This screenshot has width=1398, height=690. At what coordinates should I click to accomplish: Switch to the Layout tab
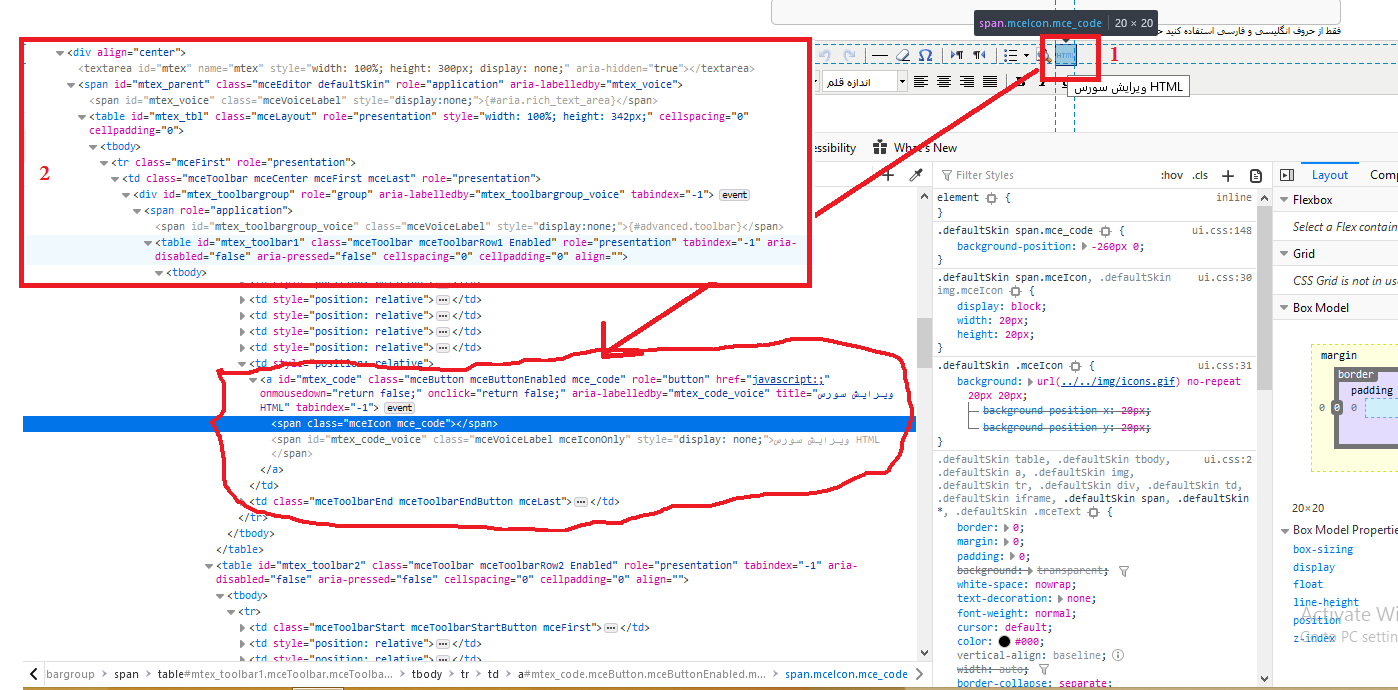tap(1330, 174)
